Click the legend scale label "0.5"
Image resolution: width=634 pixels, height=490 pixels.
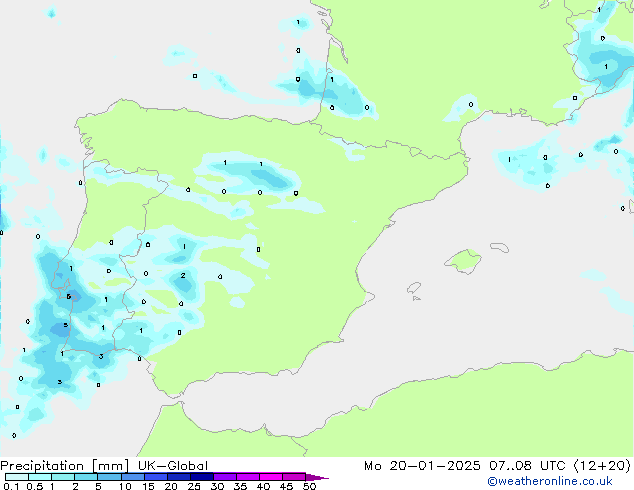(x=35, y=486)
